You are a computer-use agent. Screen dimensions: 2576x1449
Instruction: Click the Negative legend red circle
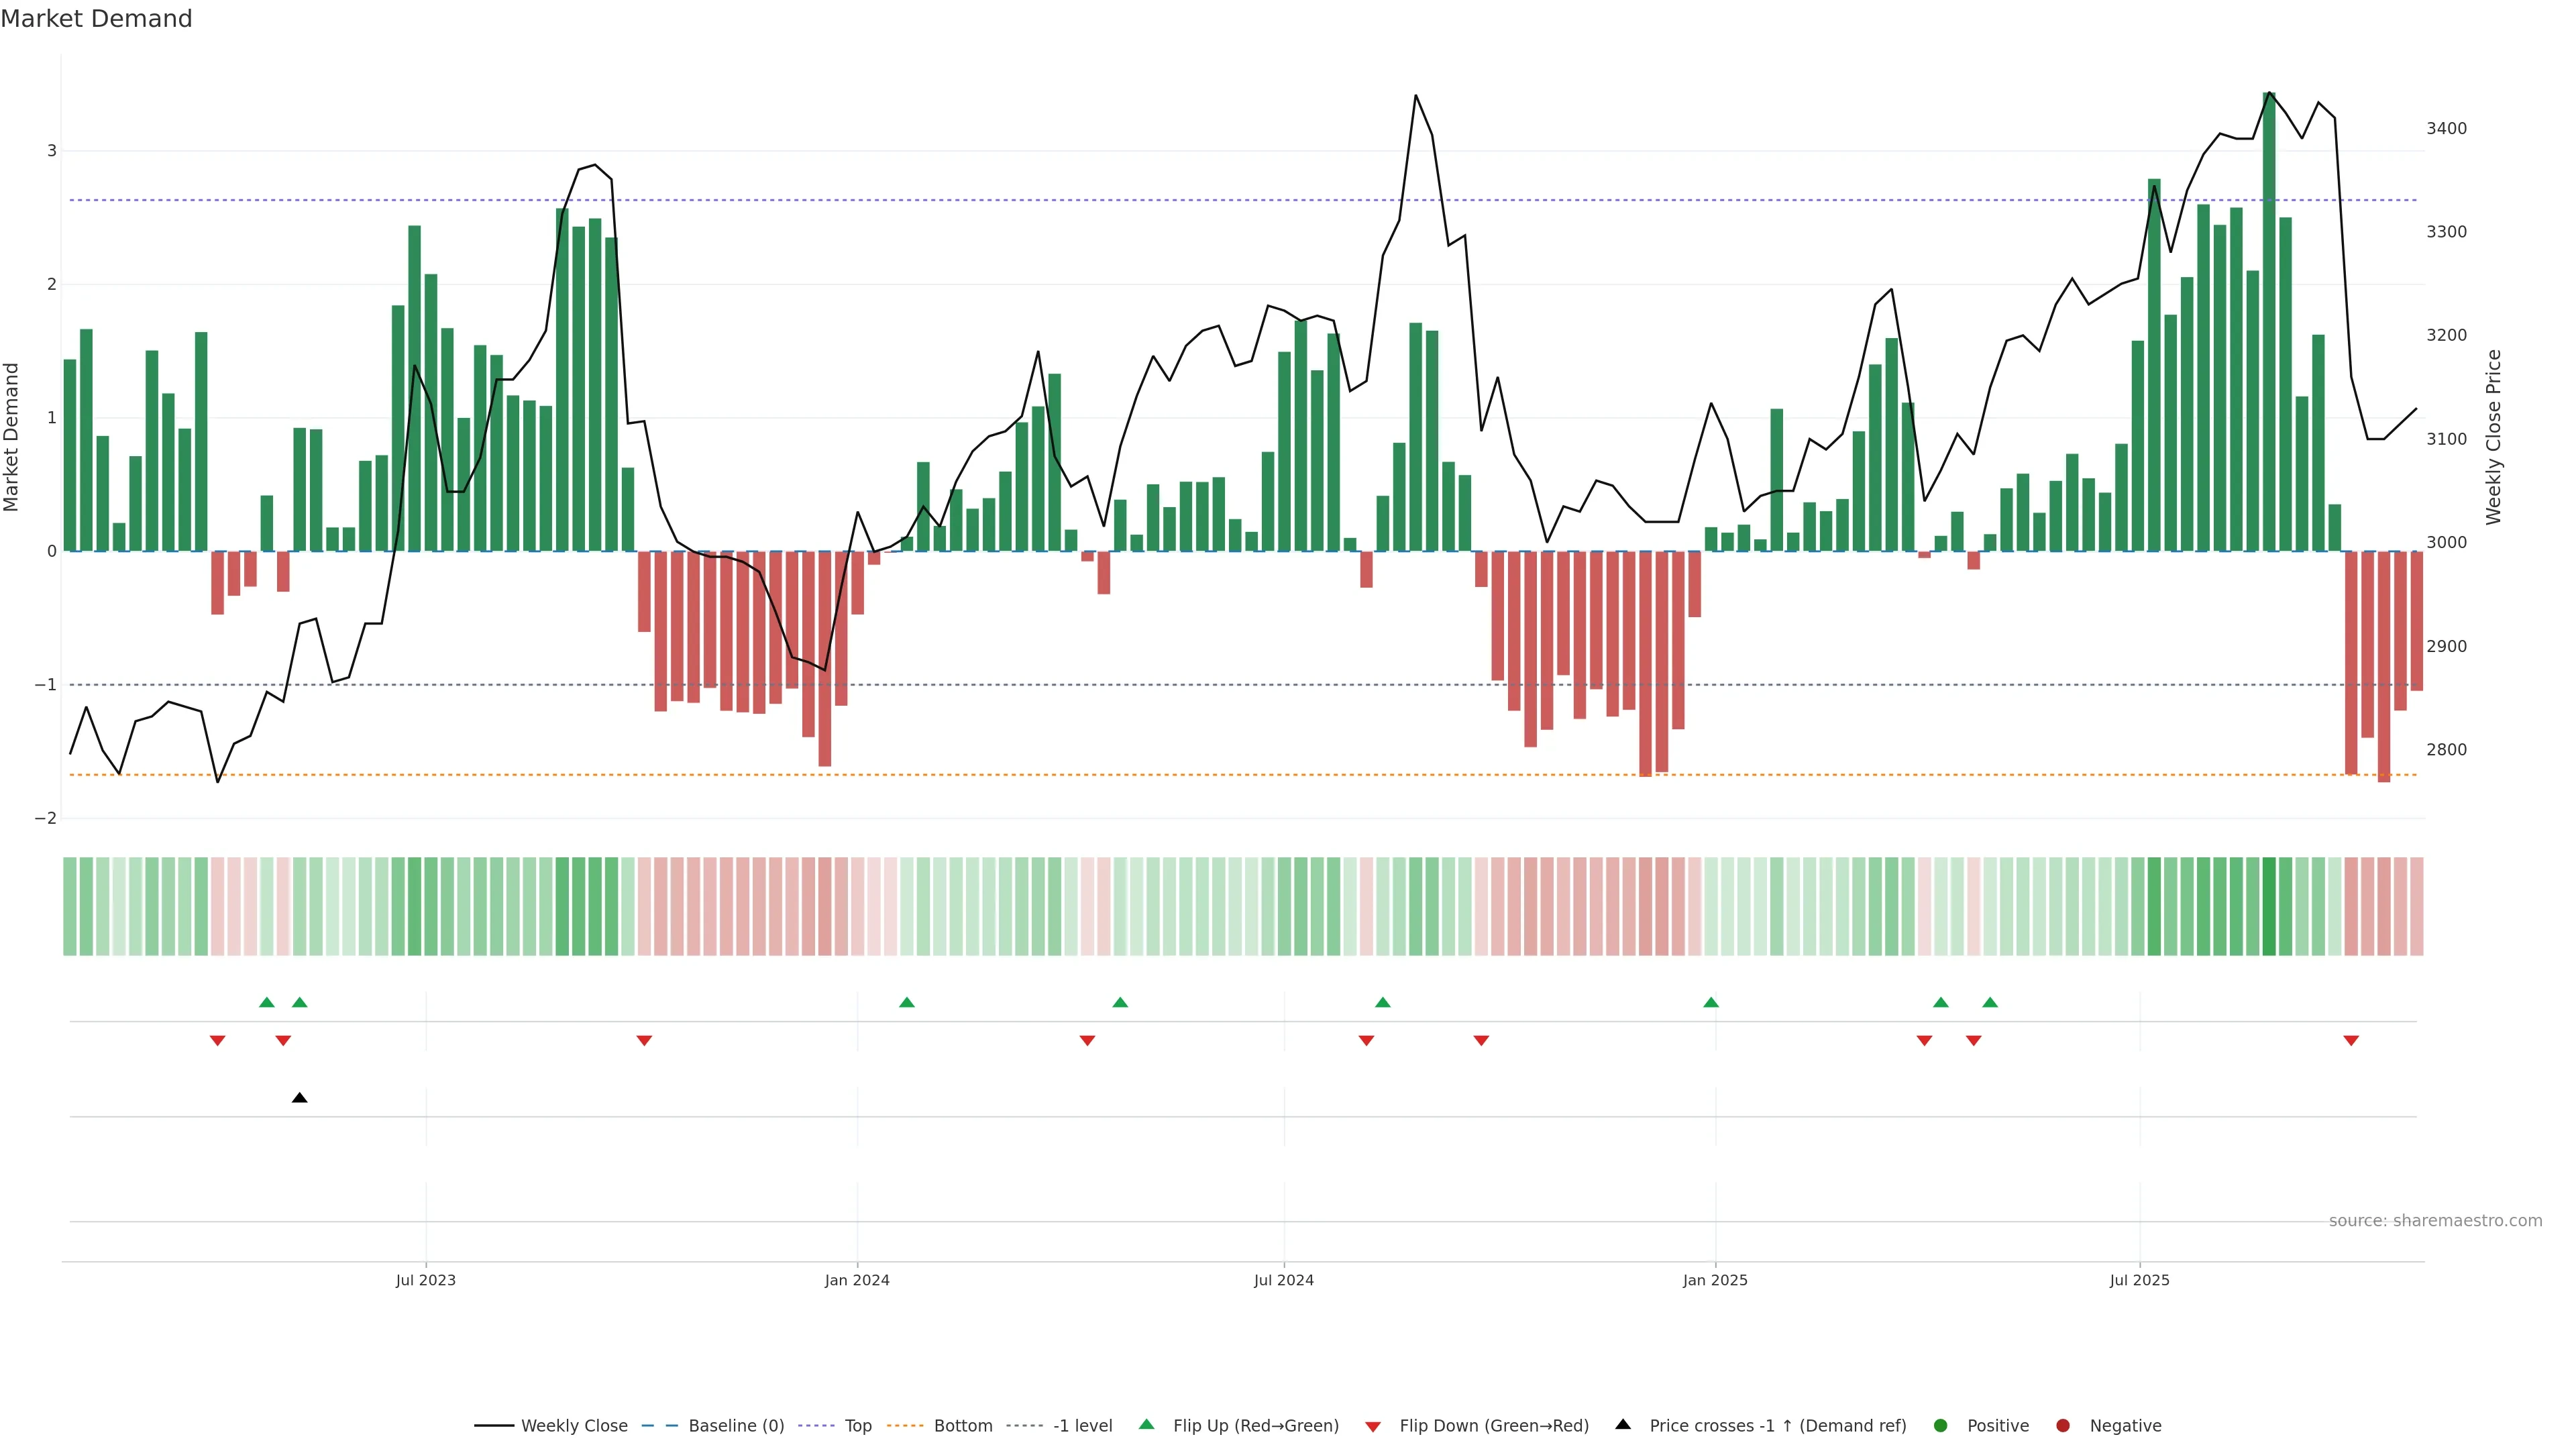click(2063, 1426)
